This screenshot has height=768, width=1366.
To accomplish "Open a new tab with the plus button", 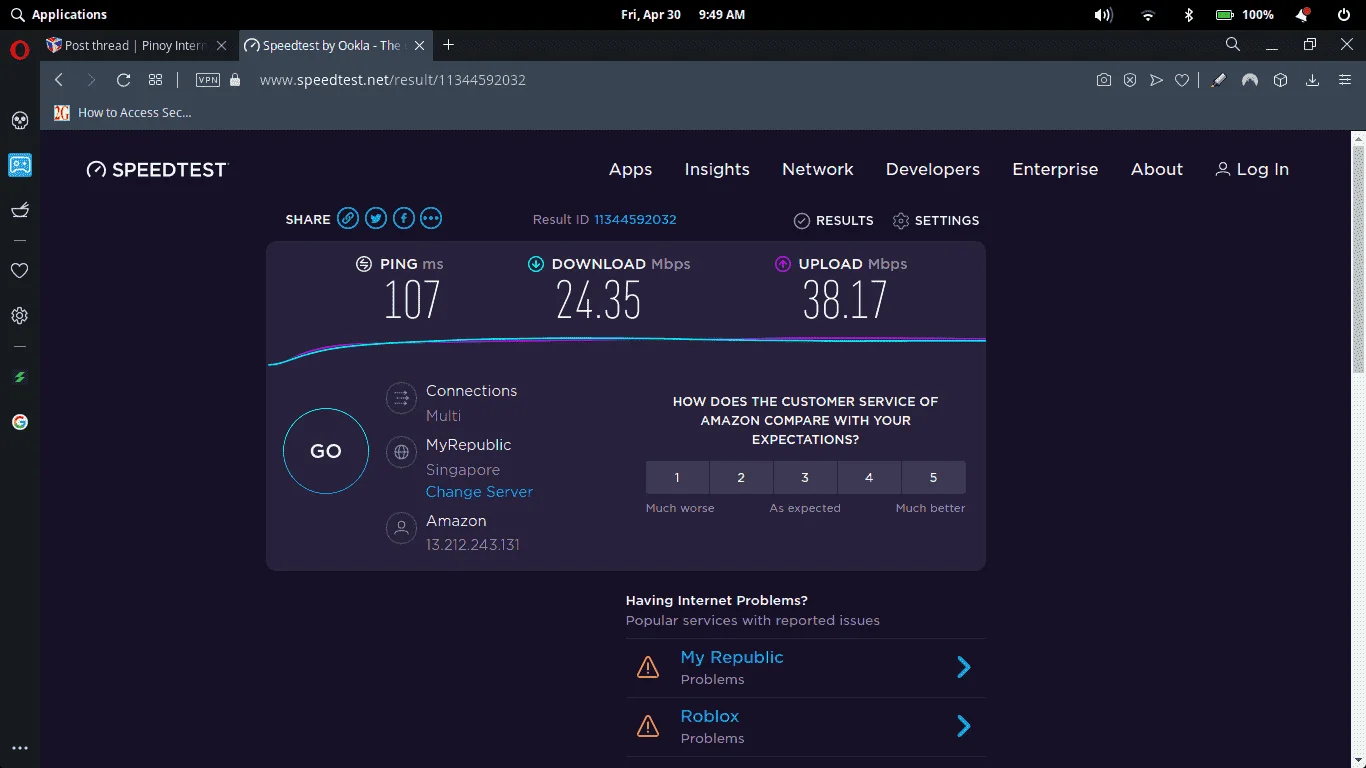I will [449, 45].
